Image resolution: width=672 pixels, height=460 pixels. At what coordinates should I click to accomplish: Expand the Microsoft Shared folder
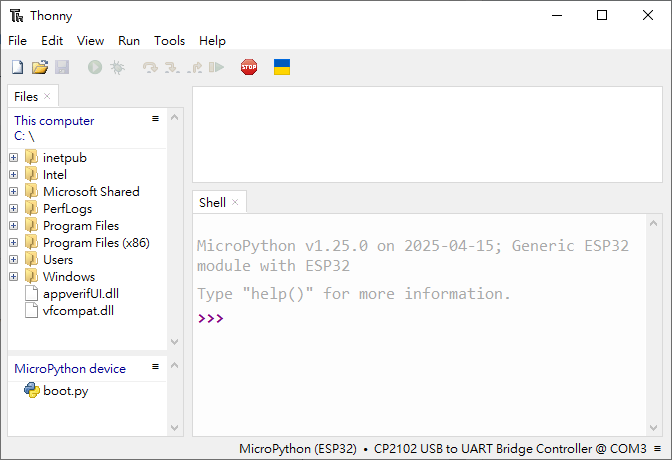tap(14, 191)
